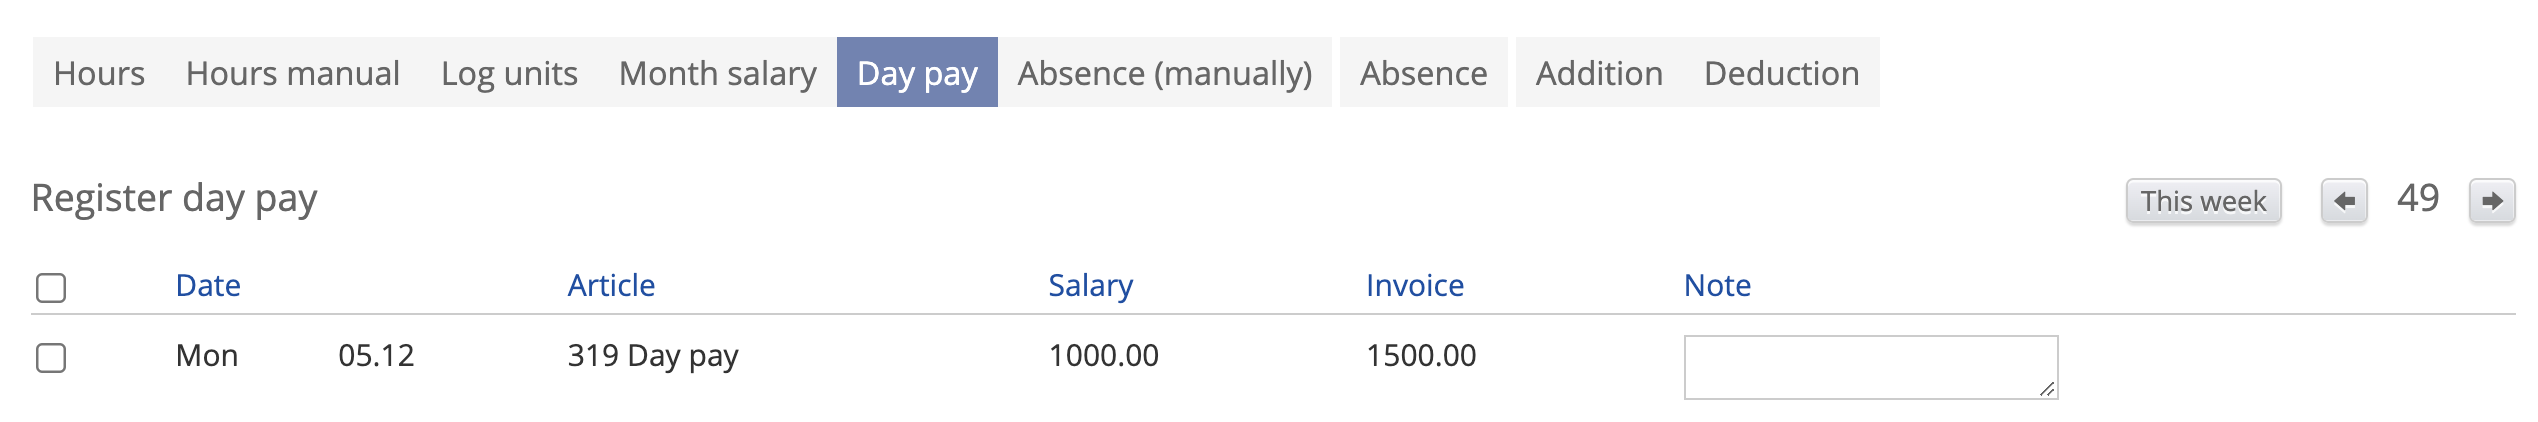This screenshot has width=2538, height=422.
Task: Switch to Hours manual tab
Action: point(292,73)
